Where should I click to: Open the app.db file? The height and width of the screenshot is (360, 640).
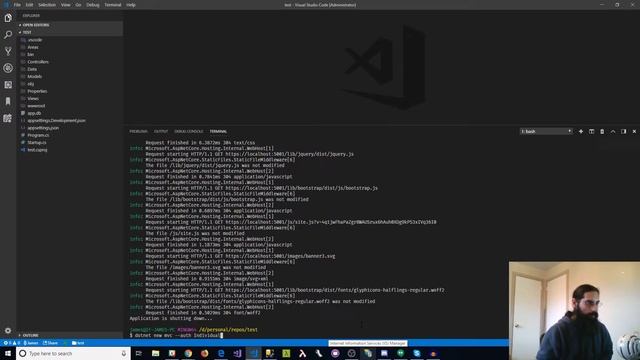[x=34, y=113]
